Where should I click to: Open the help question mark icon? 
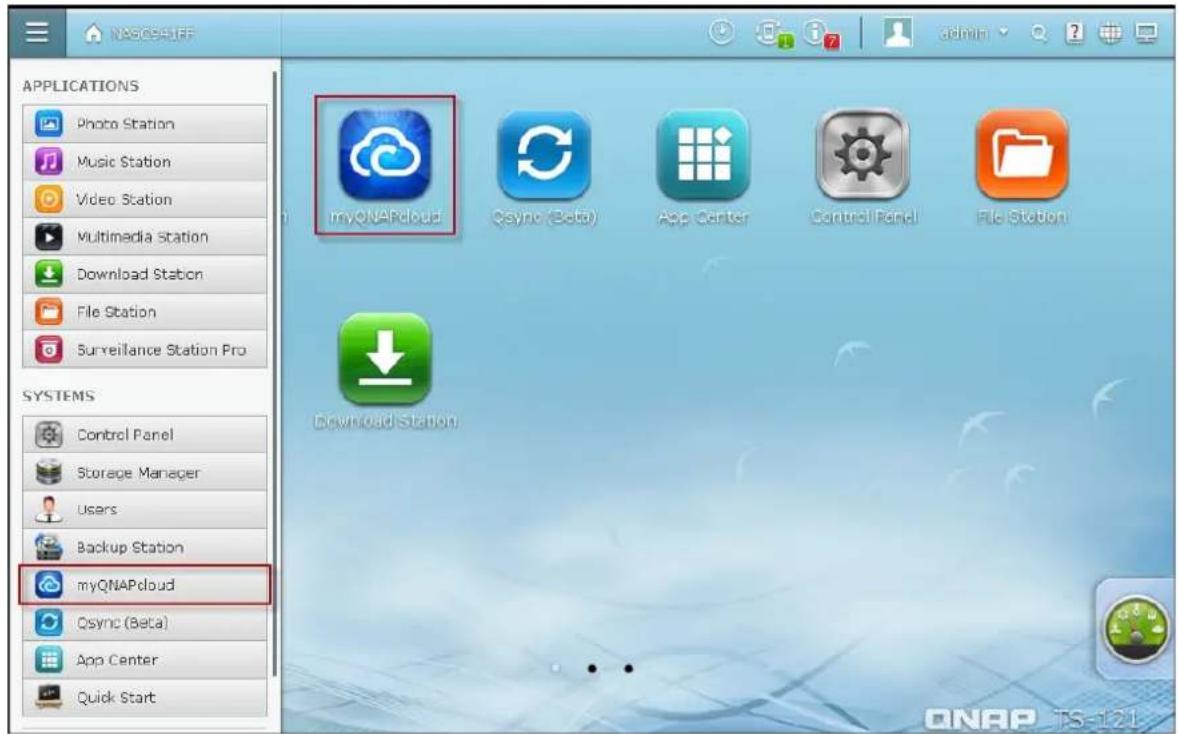pos(1075,33)
